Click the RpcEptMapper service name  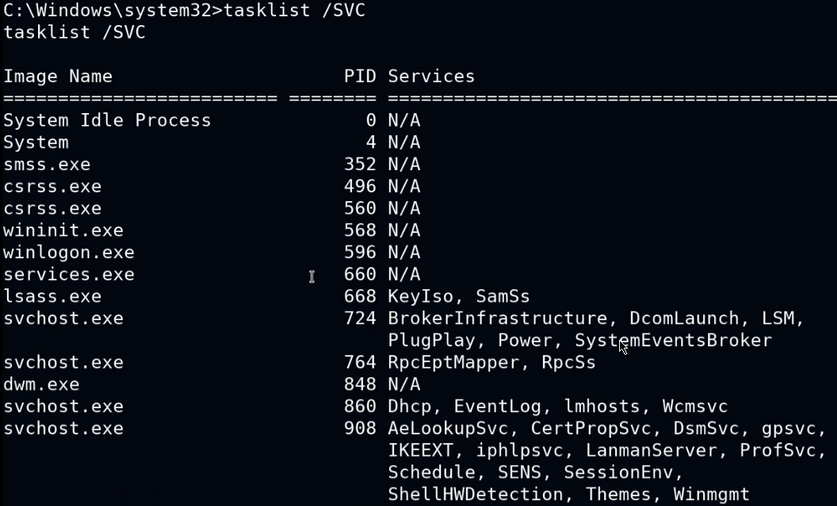(x=453, y=362)
